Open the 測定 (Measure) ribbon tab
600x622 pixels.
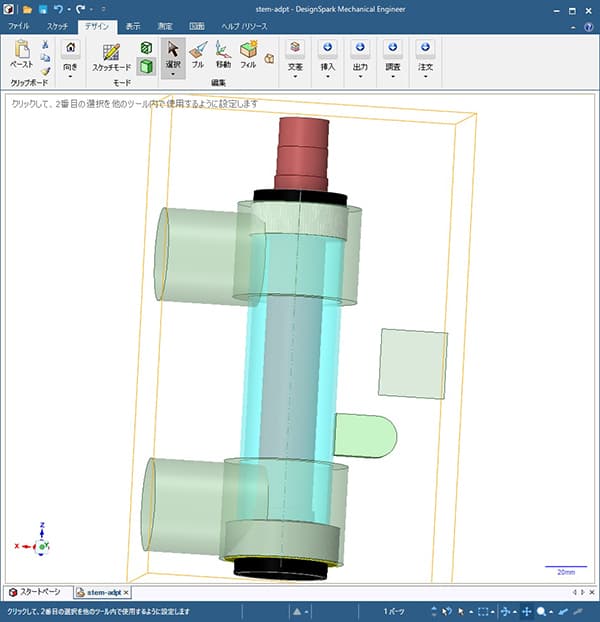click(x=165, y=26)
